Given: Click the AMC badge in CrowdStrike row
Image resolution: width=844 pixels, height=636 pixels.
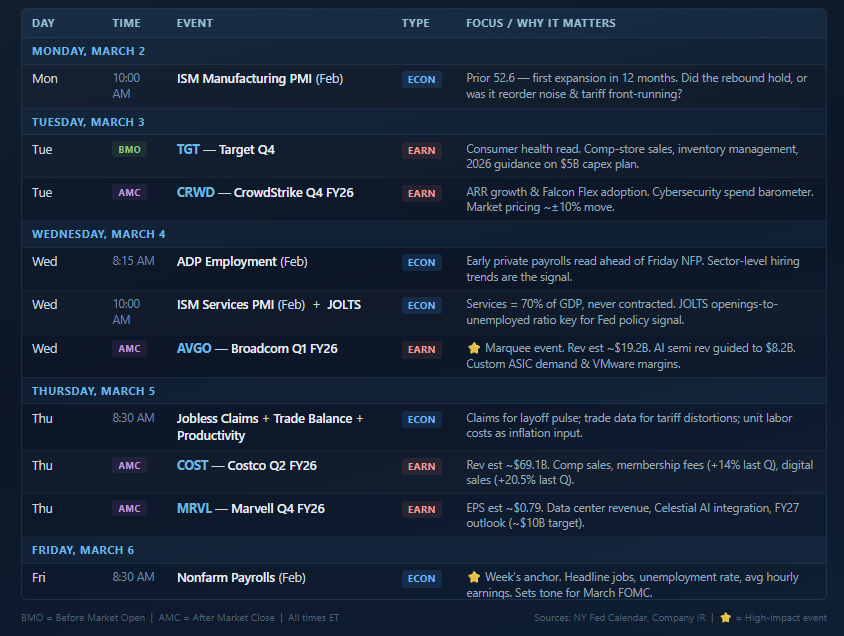Looking at the screenshot, I should point(129,193).
